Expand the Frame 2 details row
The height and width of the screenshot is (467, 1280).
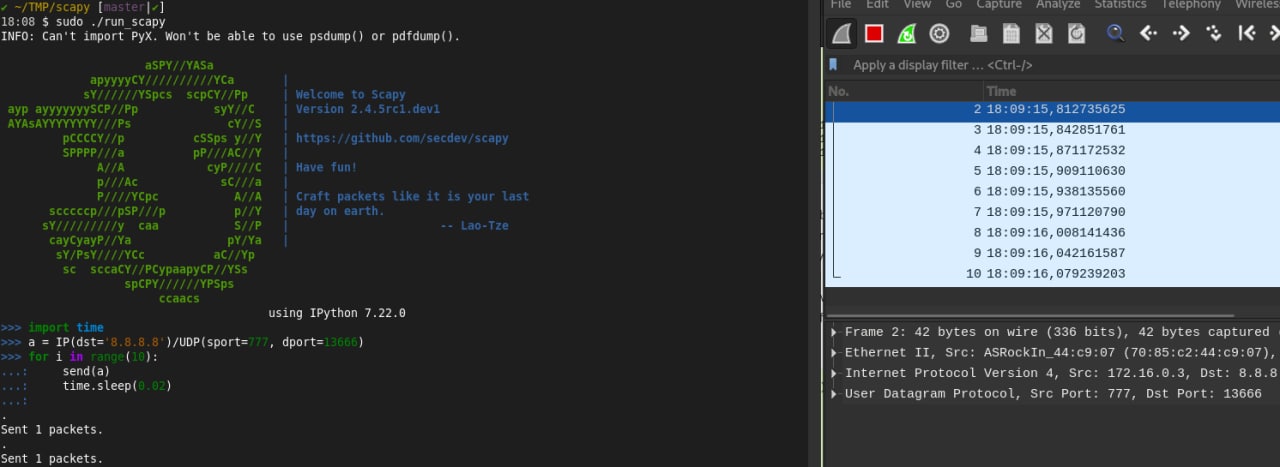[835, 332]
